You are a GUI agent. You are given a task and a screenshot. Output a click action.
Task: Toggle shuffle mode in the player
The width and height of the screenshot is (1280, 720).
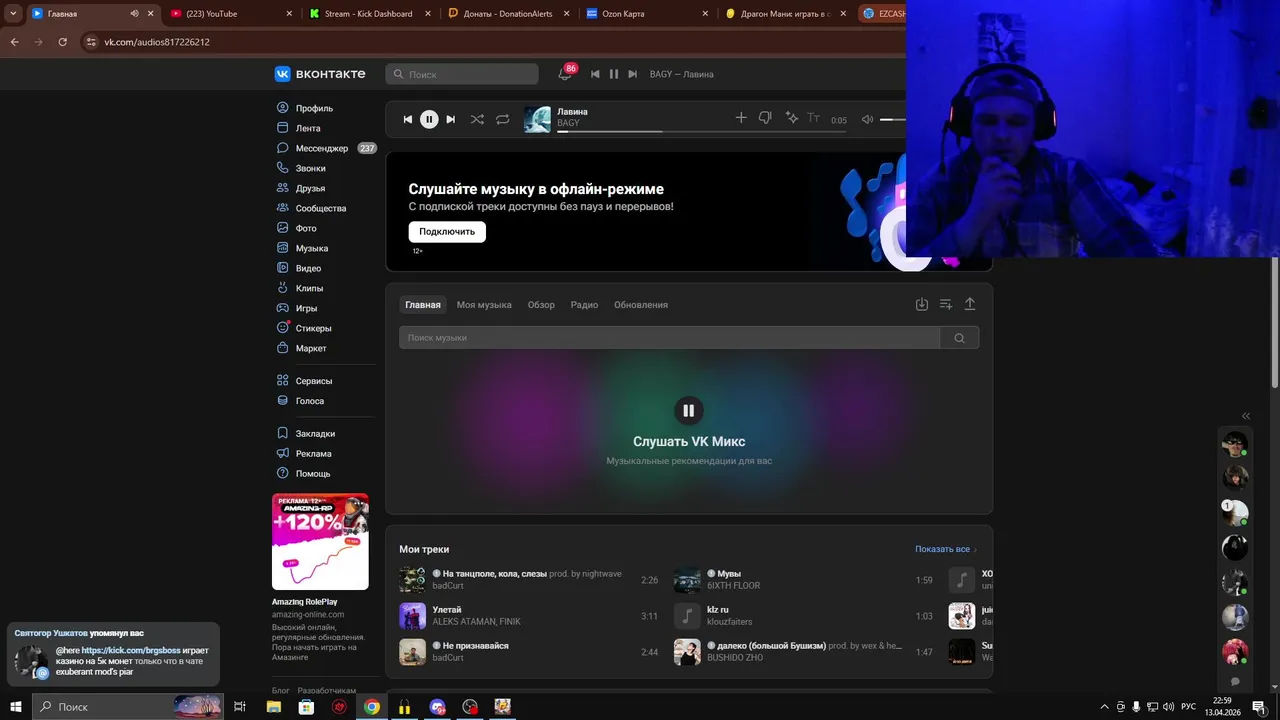(x=477, y=119)
